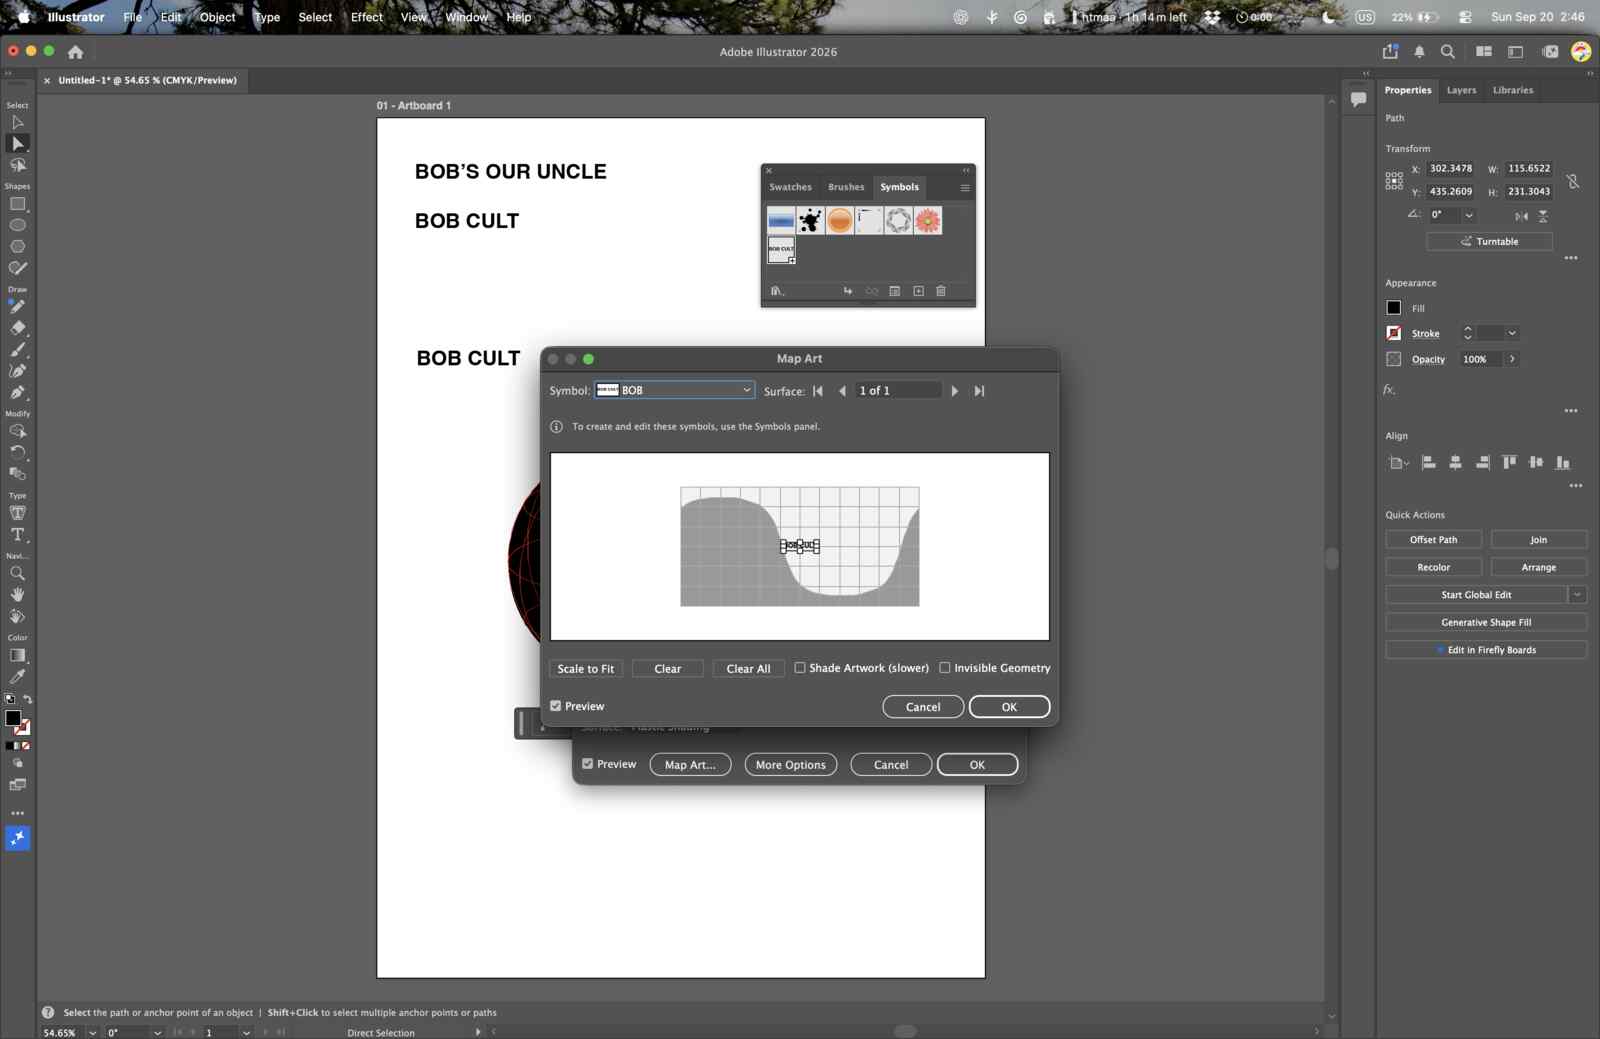The height and width of the screenshot is (1039, 1600).
Task: Click the delete symbol trash icon
Action: click(x=941, y=291)
